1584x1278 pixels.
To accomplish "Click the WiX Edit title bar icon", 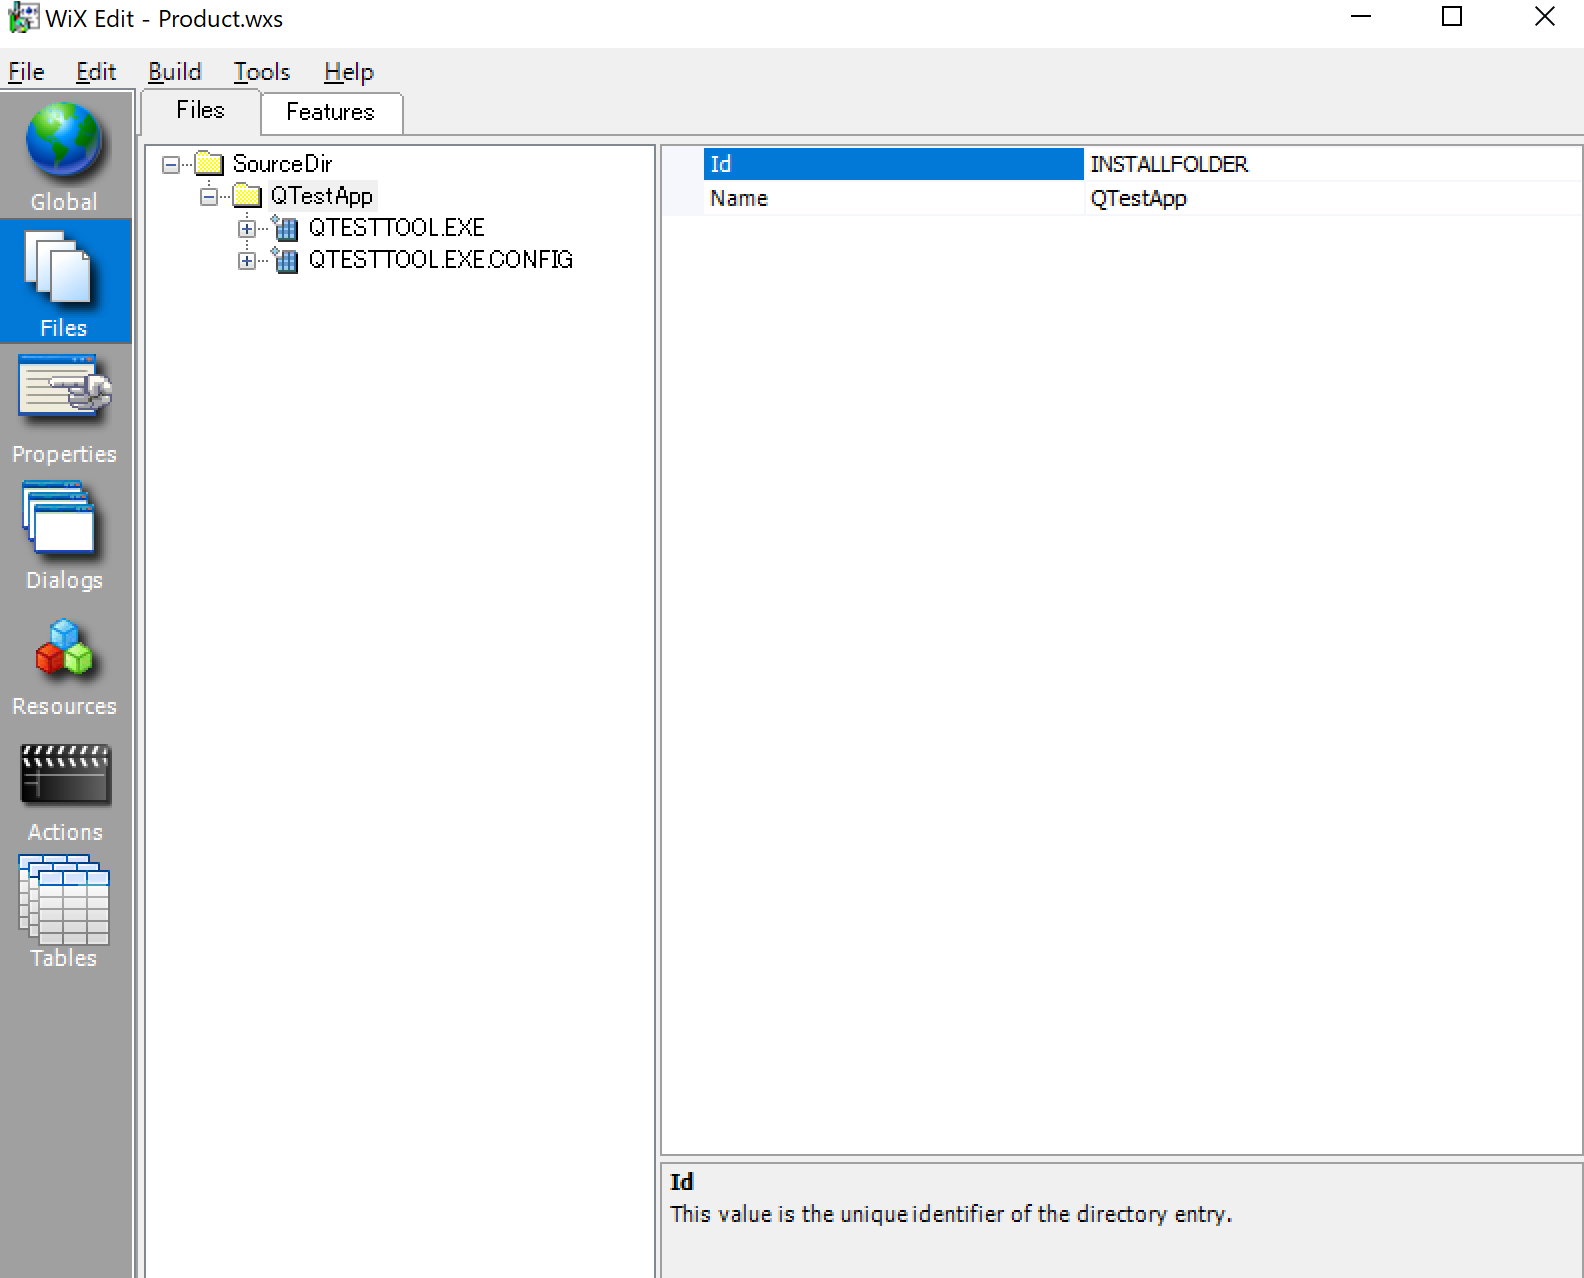I will (23, 18).
